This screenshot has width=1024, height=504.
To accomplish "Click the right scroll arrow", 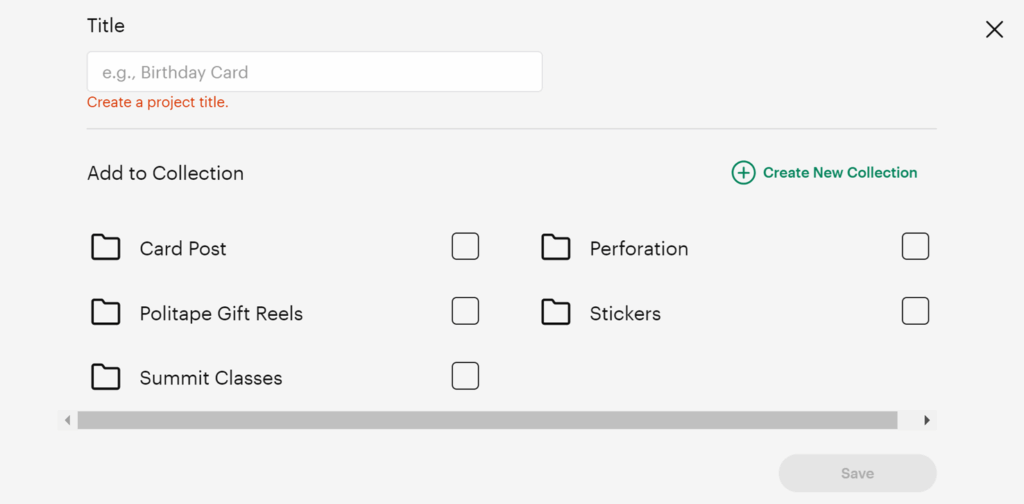I will click(x=927, y=420).
